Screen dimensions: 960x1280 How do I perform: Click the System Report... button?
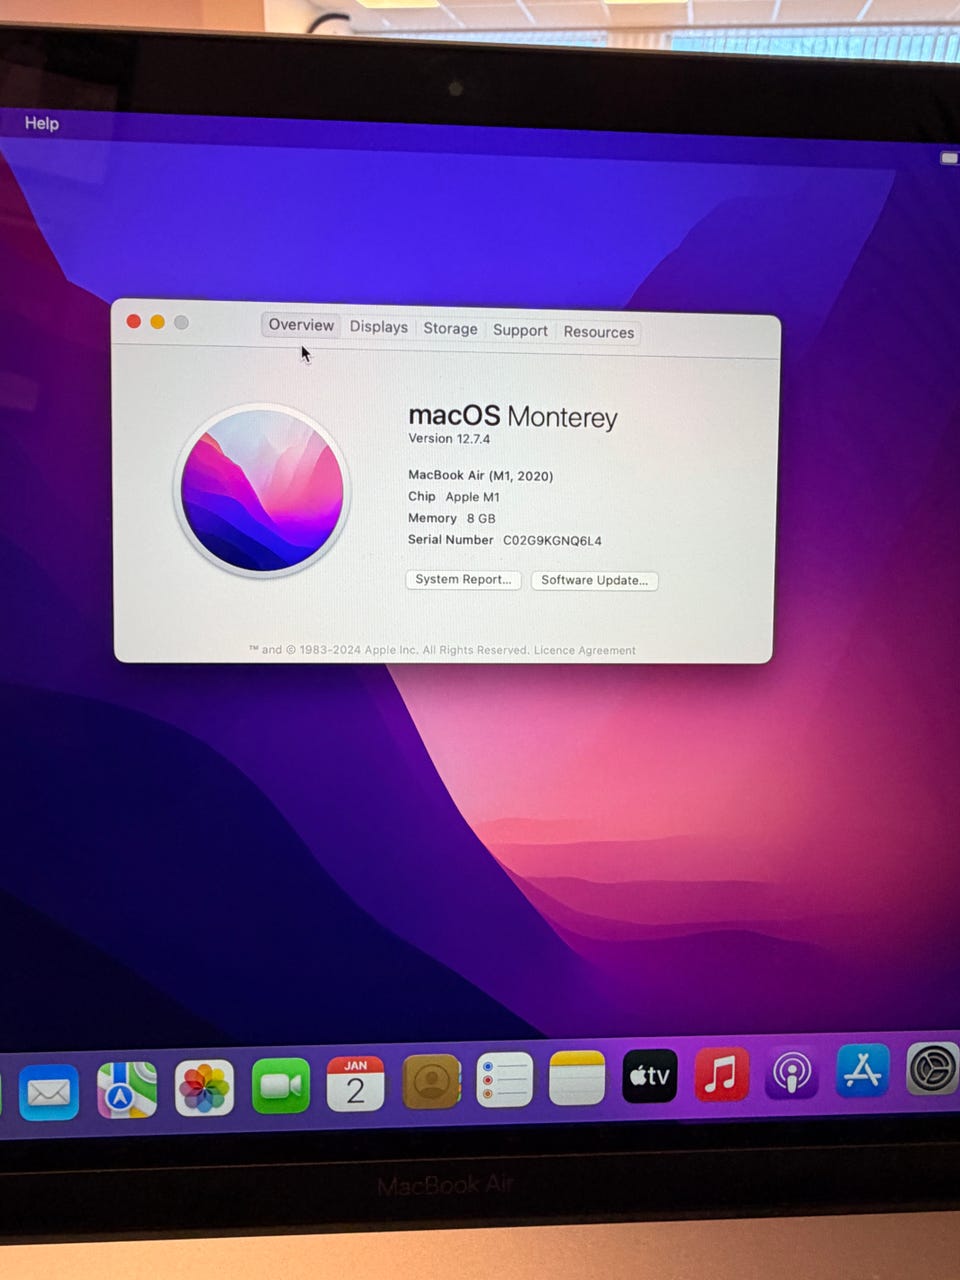point(463,579)
